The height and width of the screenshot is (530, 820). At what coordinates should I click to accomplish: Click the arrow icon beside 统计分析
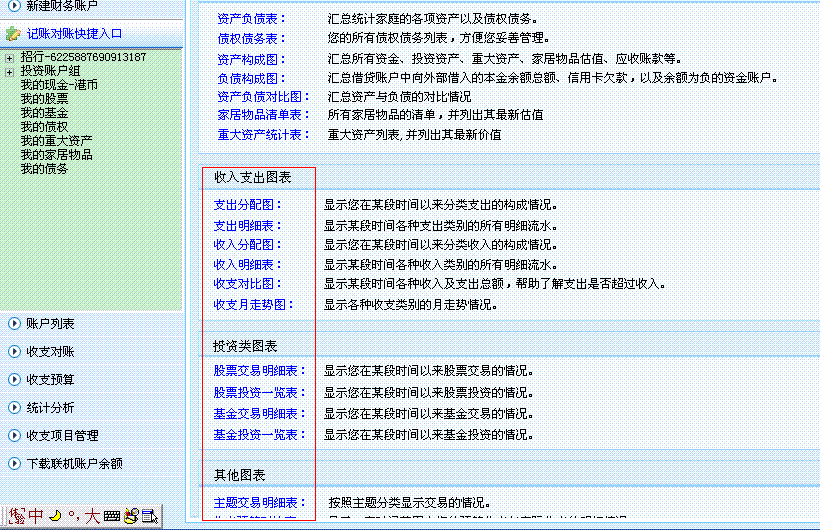click(x=13, y=407)
